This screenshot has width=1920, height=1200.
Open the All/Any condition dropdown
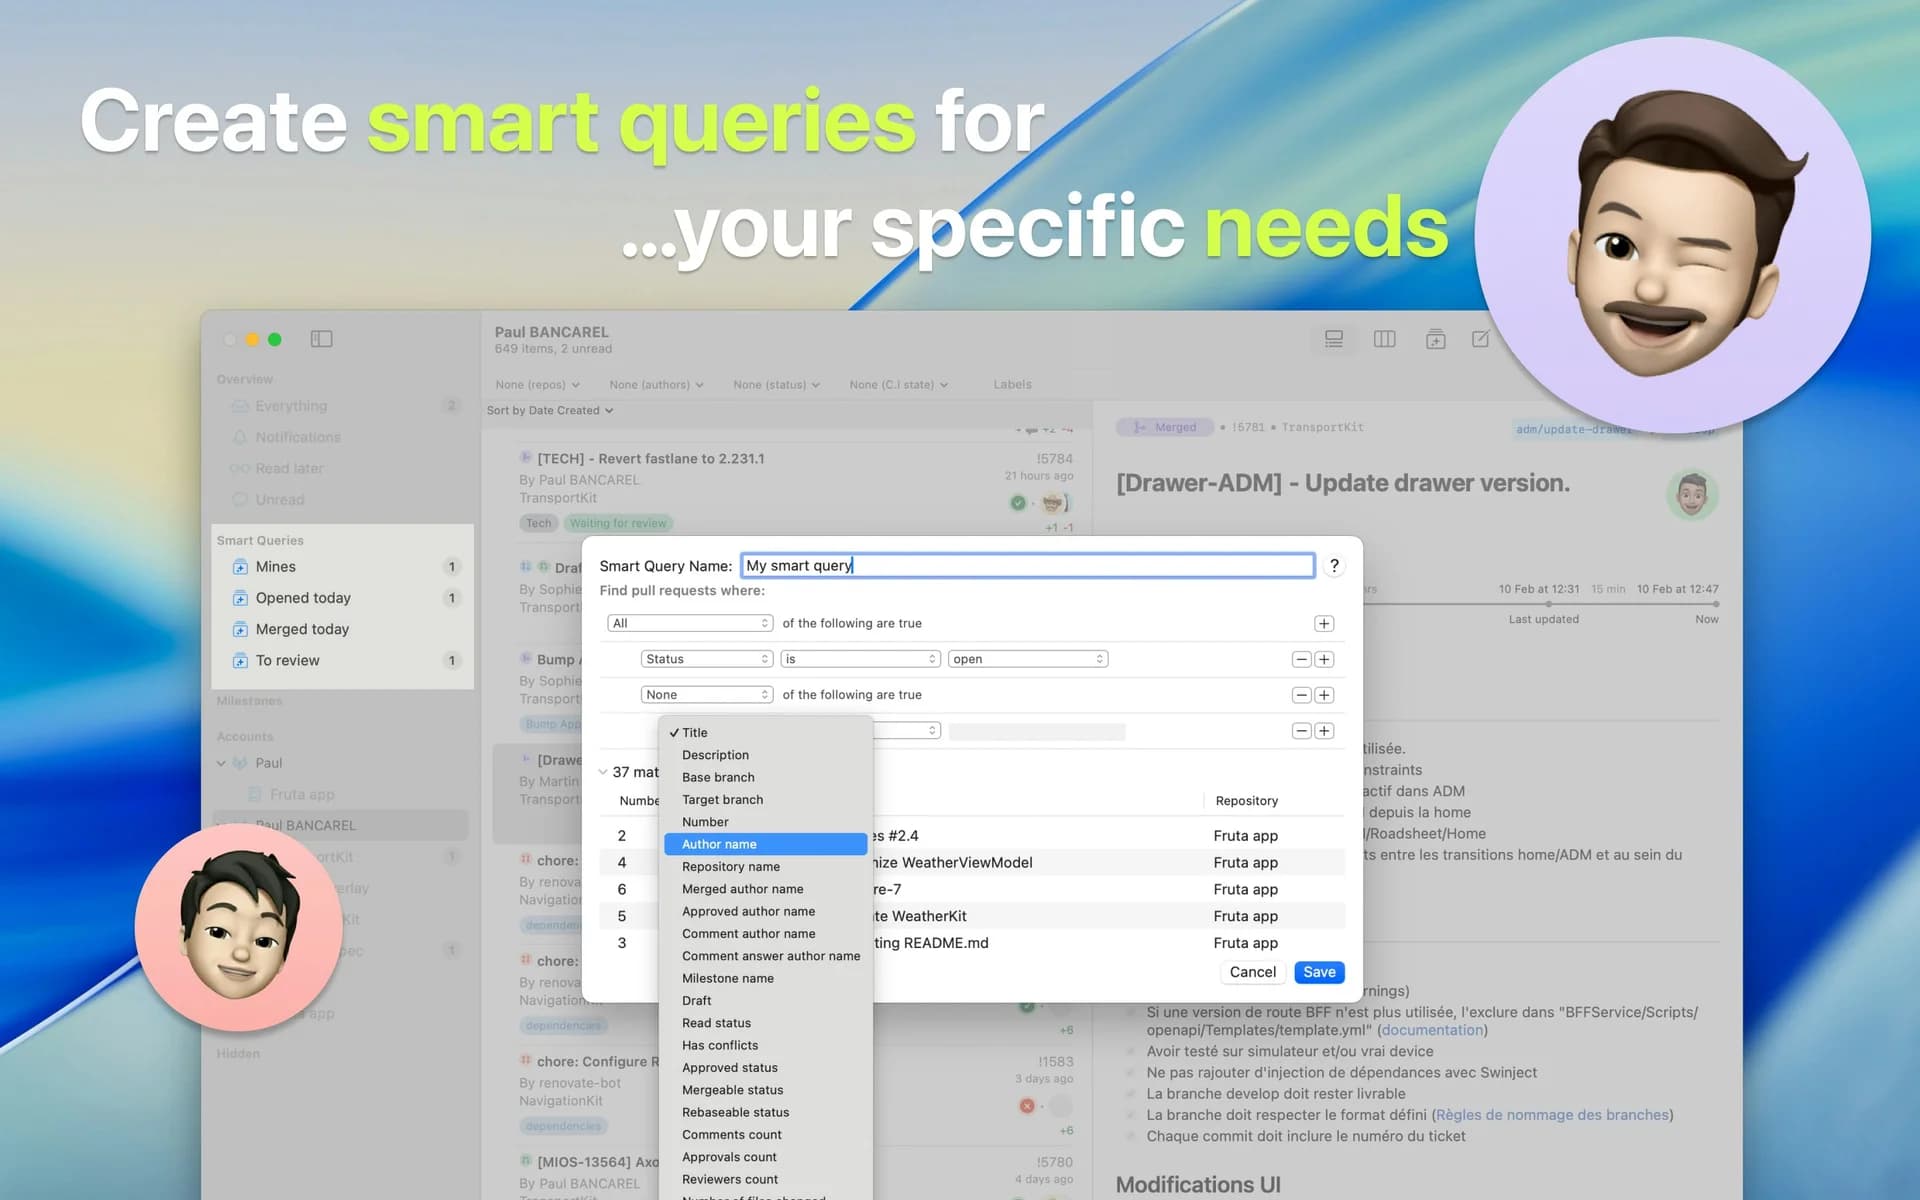pyautogui.click(x=689, y=623)
